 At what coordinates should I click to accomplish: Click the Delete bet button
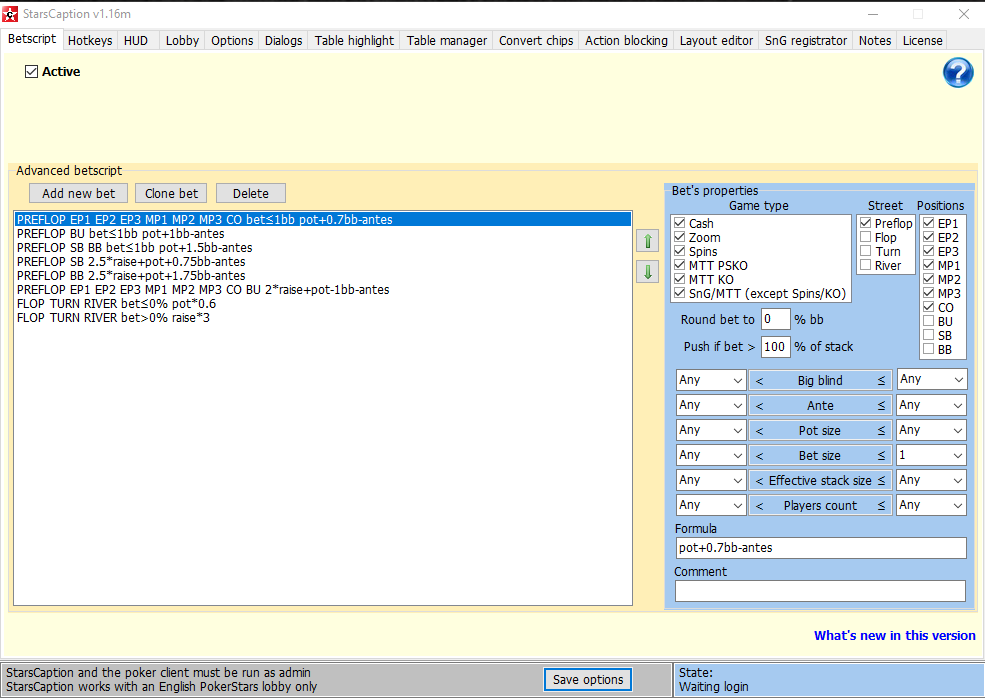(251, 194)
